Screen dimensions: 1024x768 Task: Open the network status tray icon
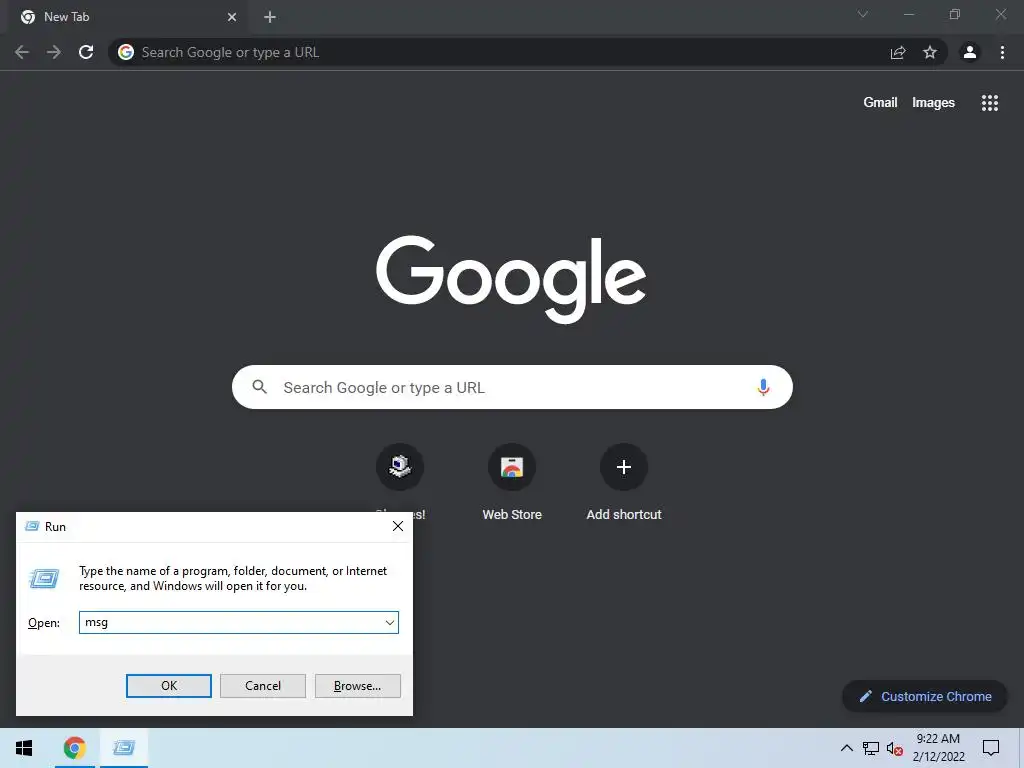871,748
